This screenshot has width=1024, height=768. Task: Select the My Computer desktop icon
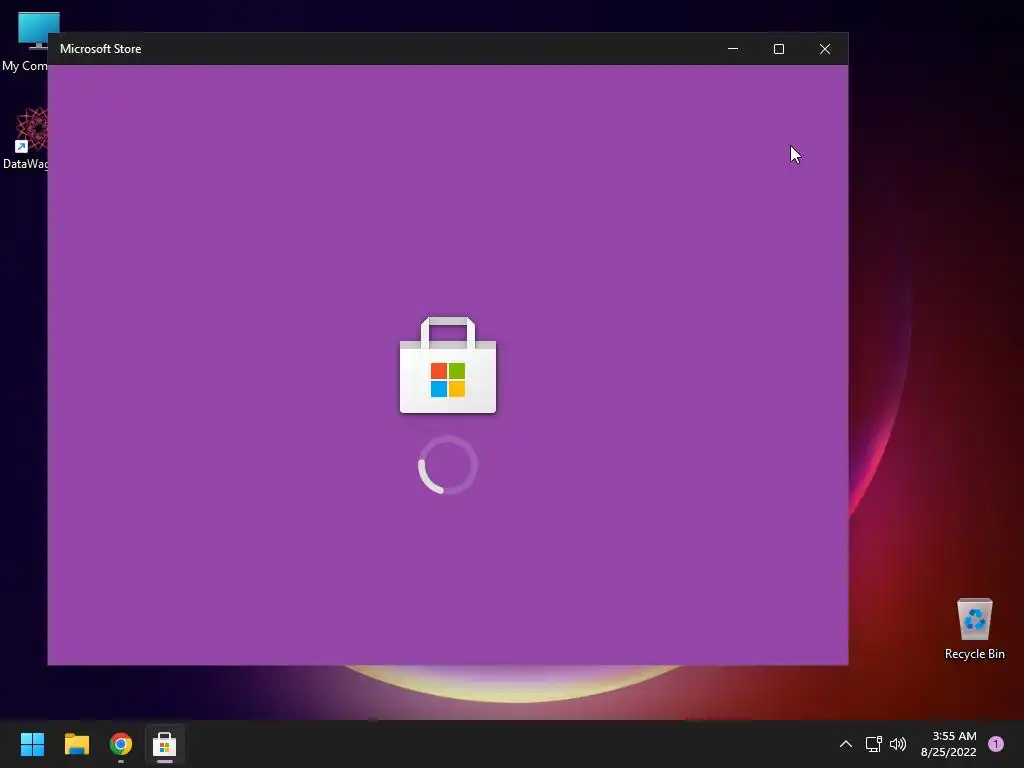click(25, 42)
